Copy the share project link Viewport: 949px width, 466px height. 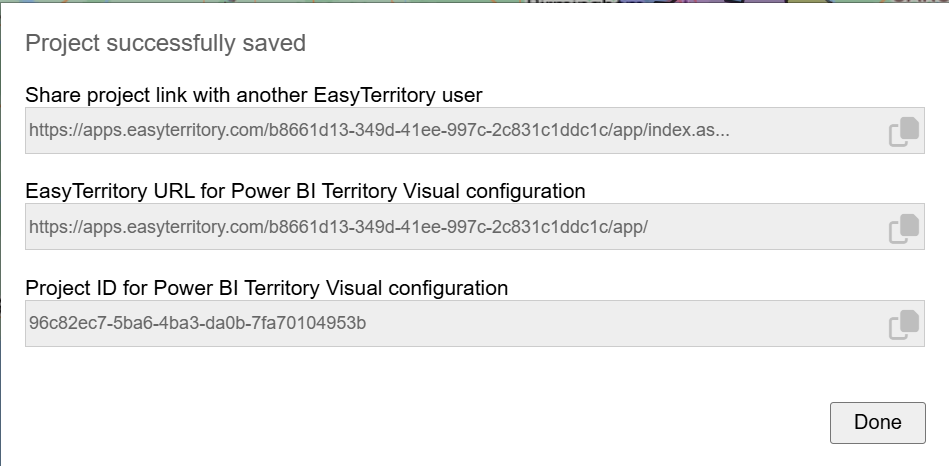904,132
